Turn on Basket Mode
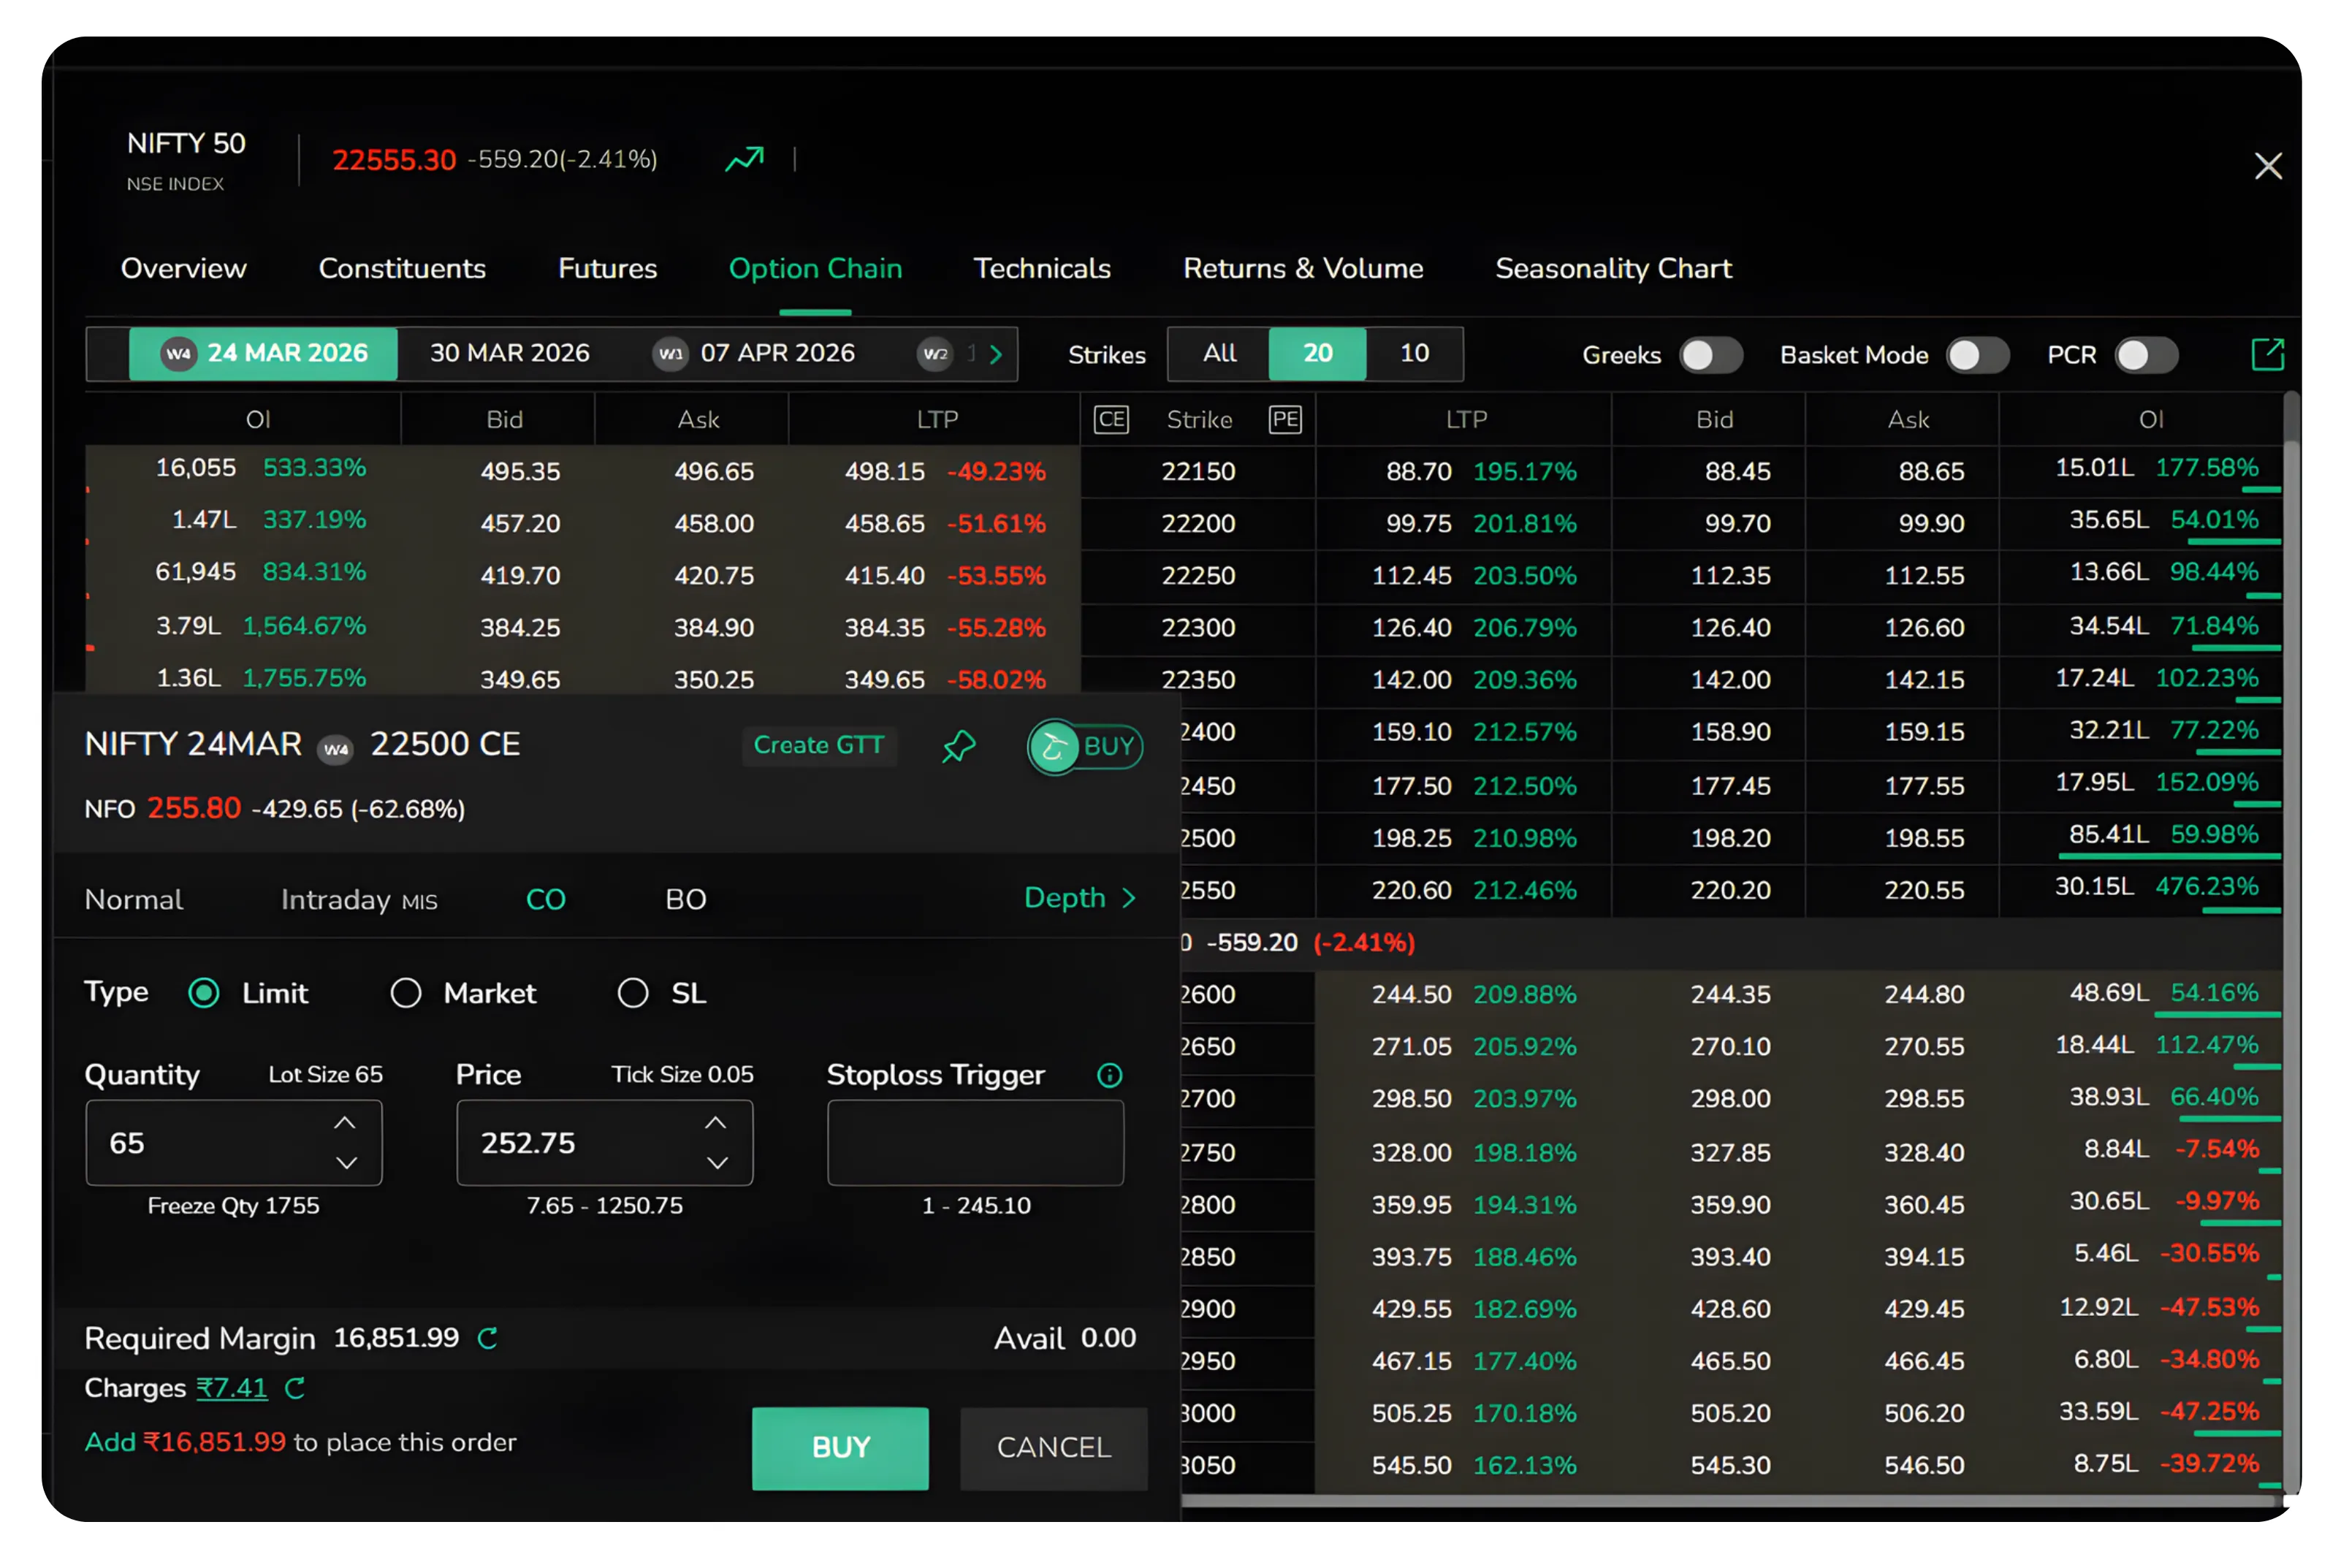 click(1977, 354)
